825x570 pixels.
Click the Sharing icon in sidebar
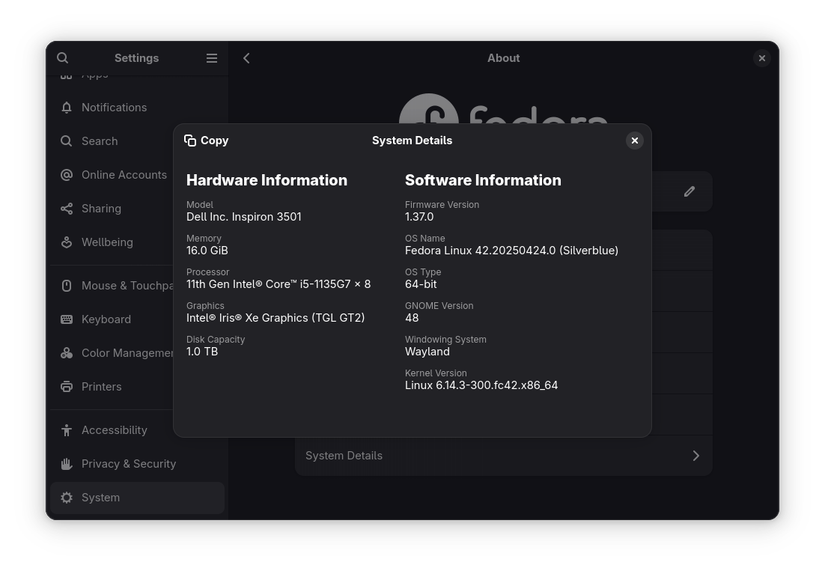(66, 209)
